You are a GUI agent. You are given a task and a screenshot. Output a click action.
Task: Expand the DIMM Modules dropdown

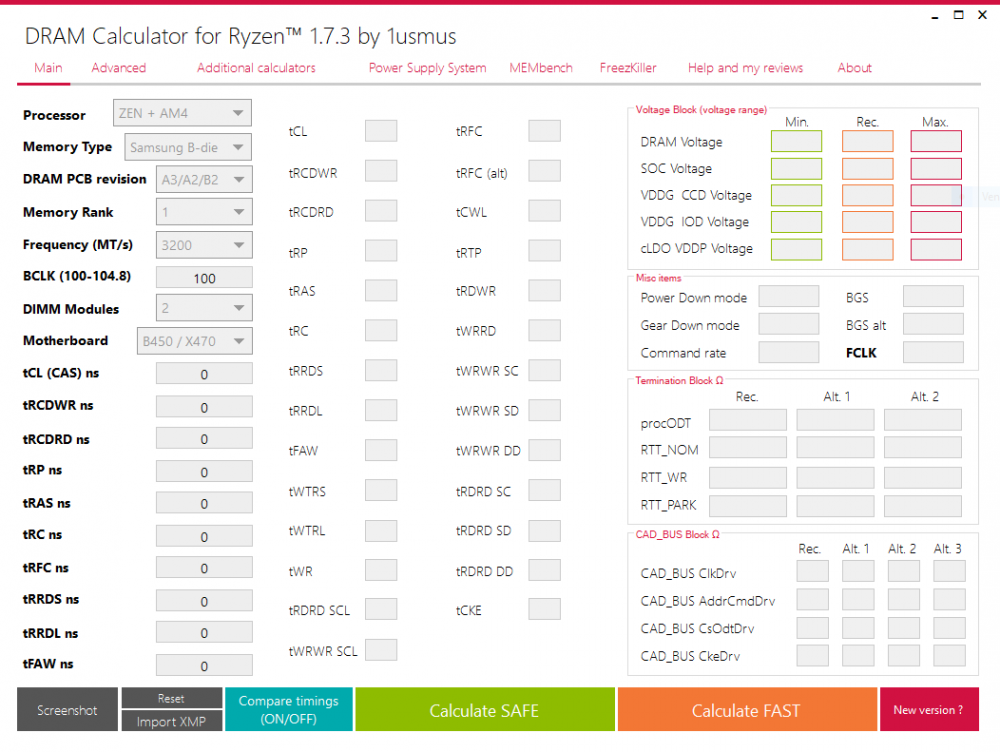point(204,309)
